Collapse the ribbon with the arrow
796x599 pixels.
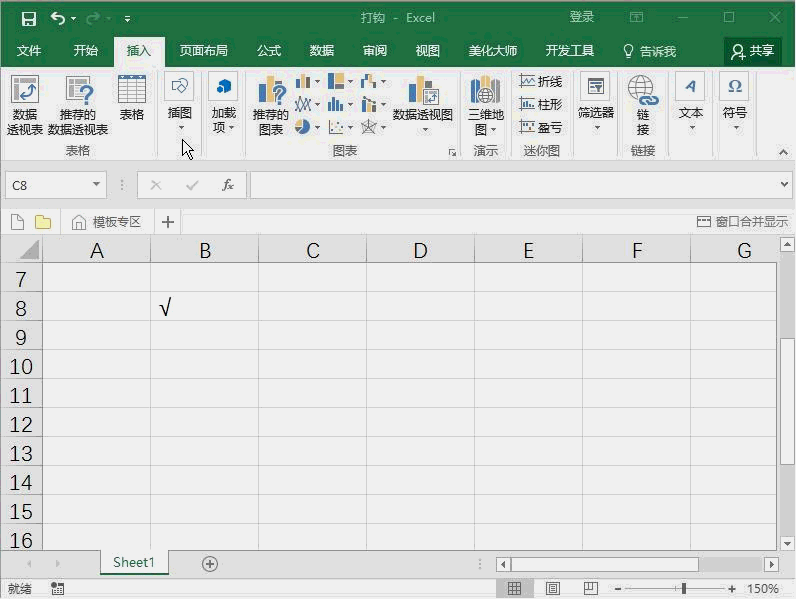click(x=783, y=152)
